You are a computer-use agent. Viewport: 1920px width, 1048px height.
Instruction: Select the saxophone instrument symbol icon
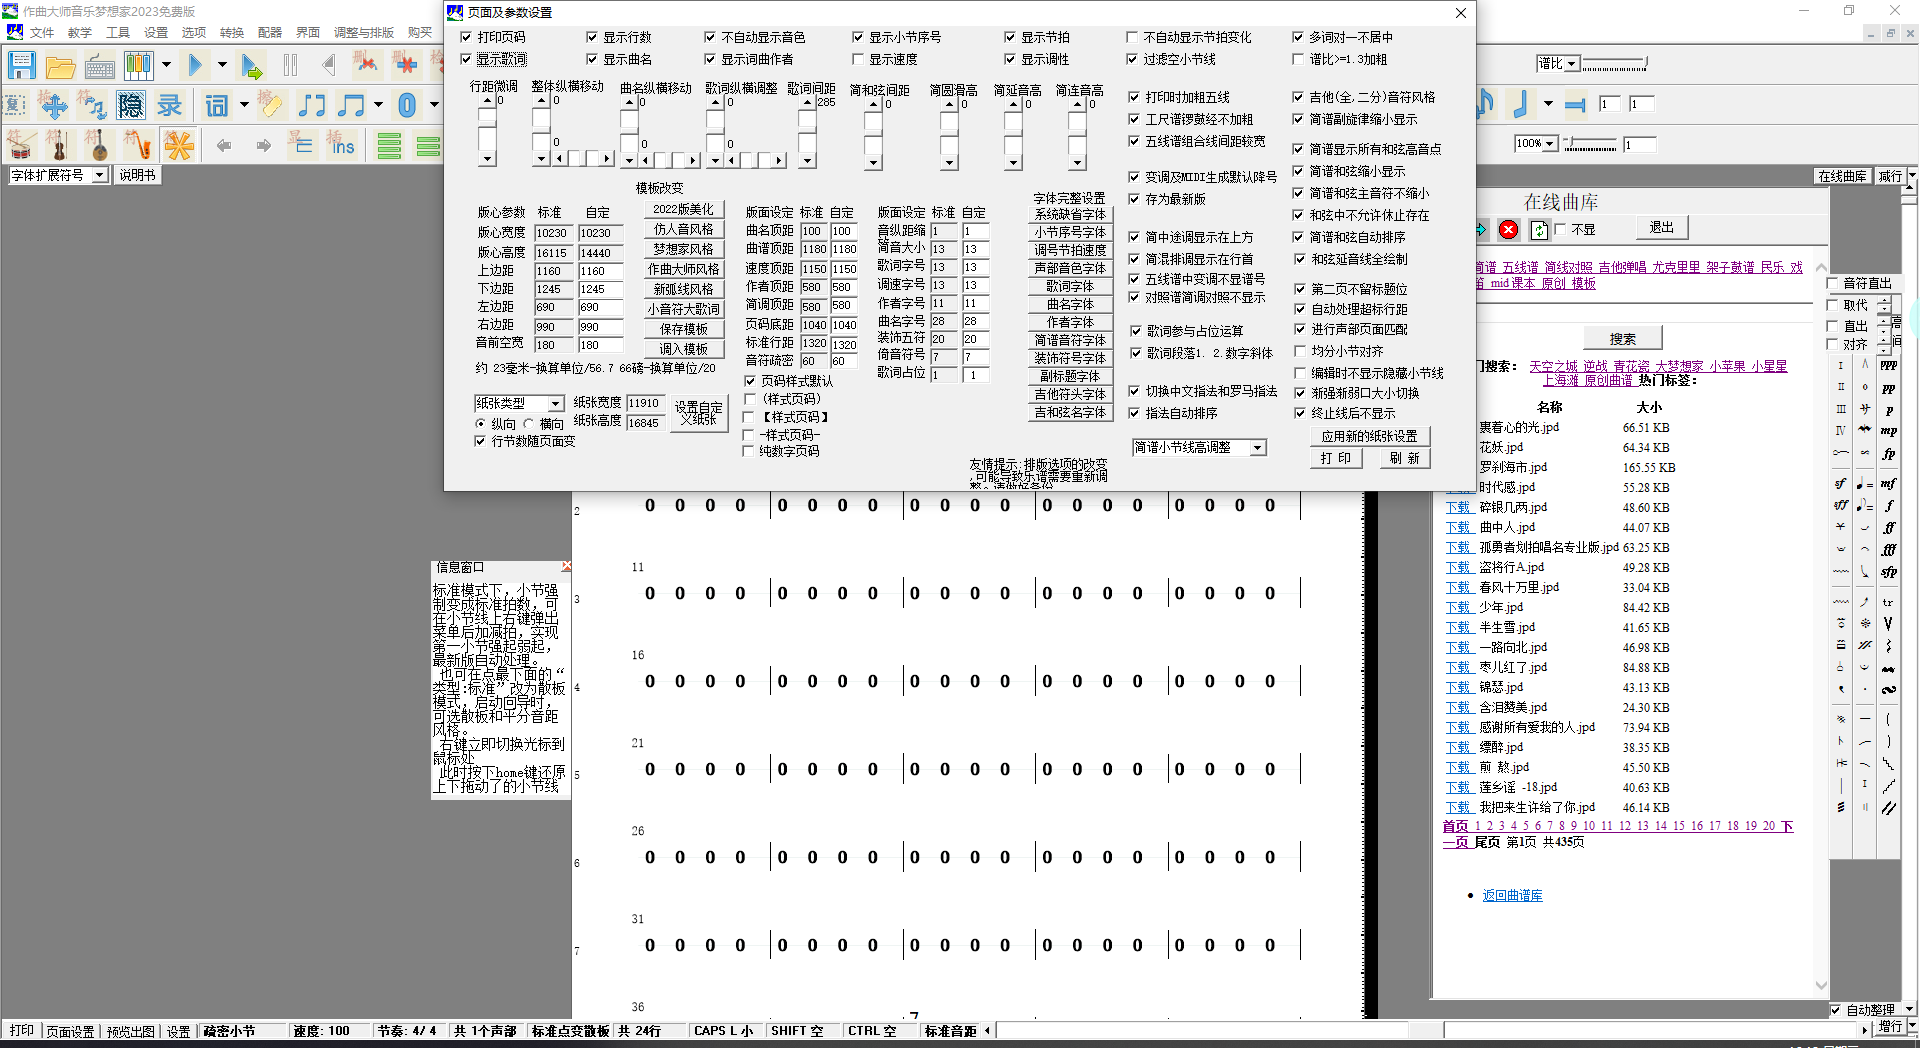point(138,145)
